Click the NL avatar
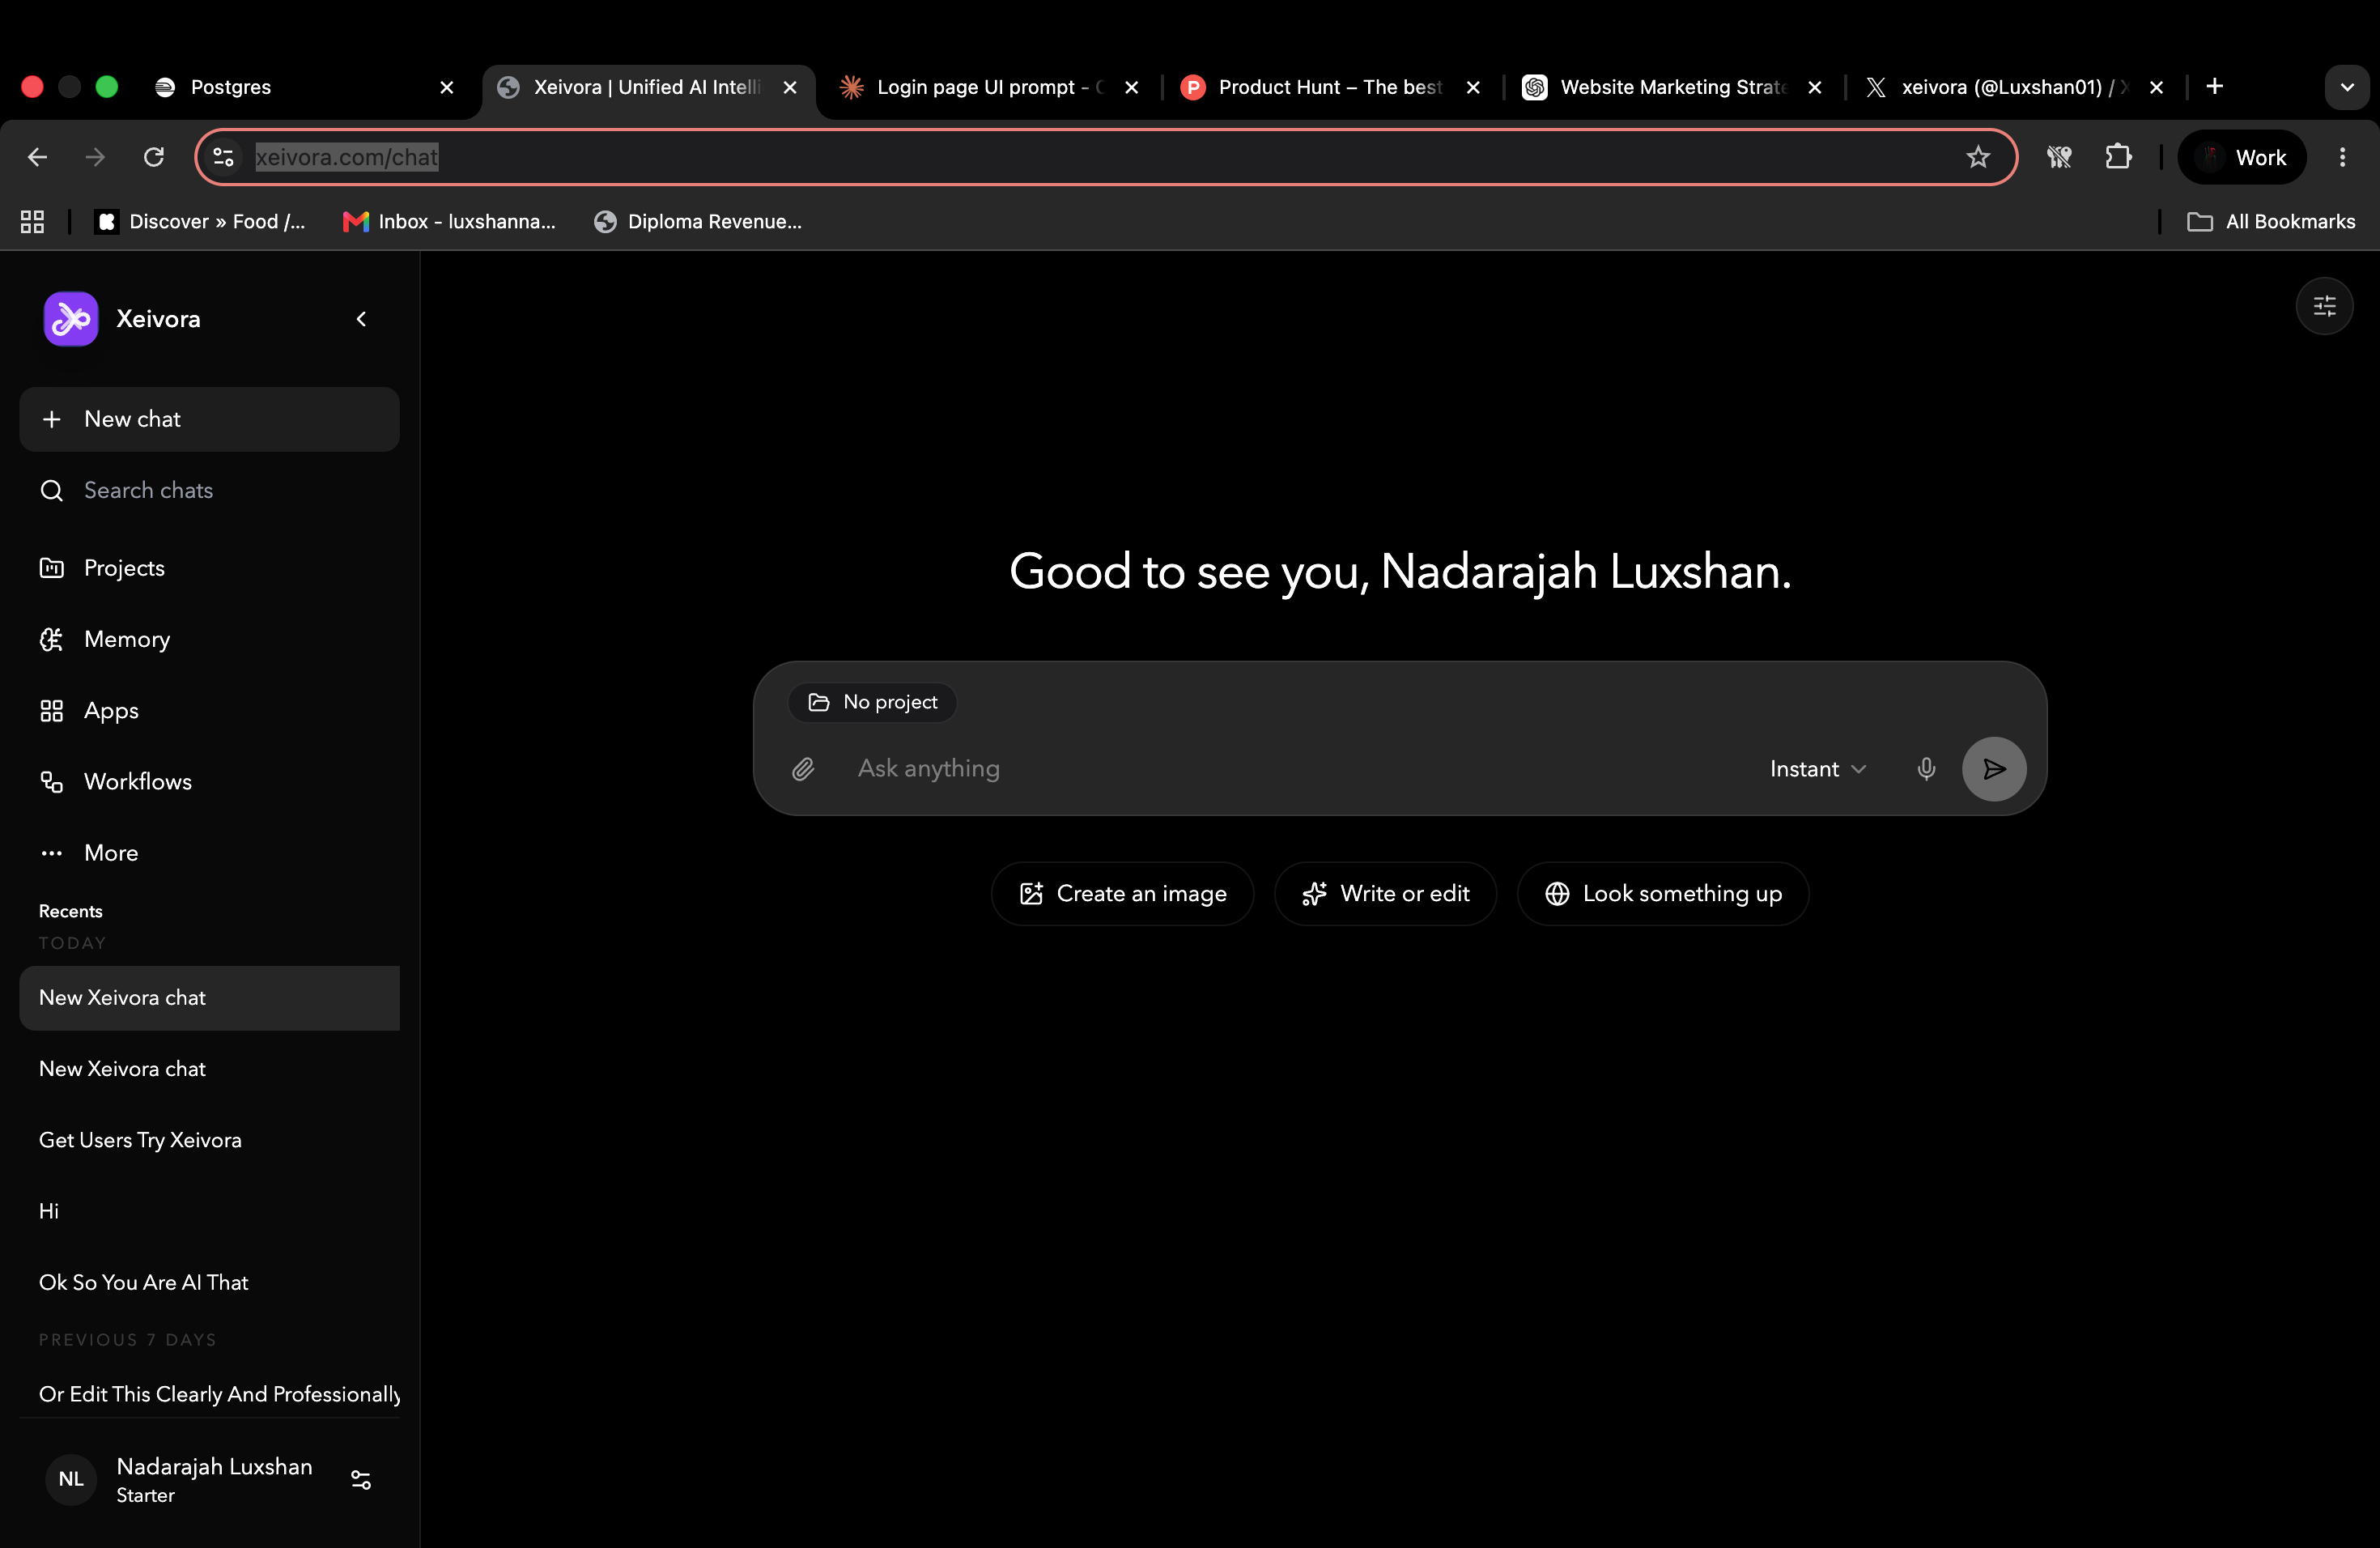This screenshot has height=1548, width=2380. pyautogui.click(x=71, y=1479)
